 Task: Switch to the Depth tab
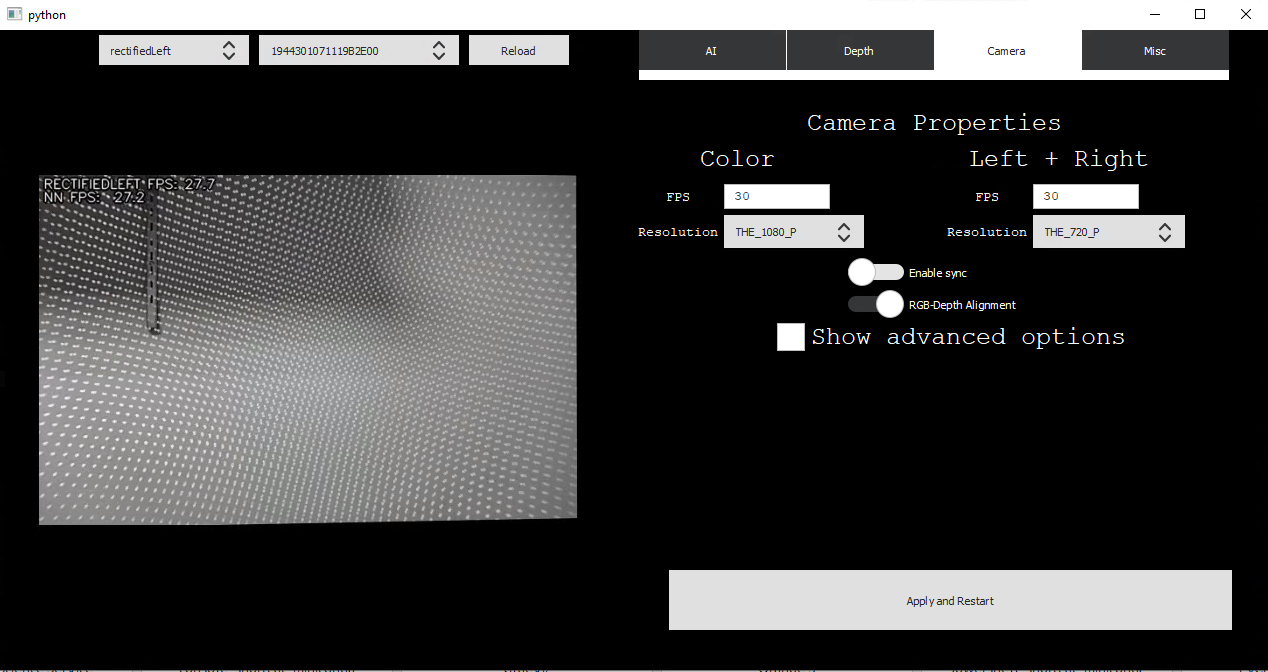pos(859,51)
